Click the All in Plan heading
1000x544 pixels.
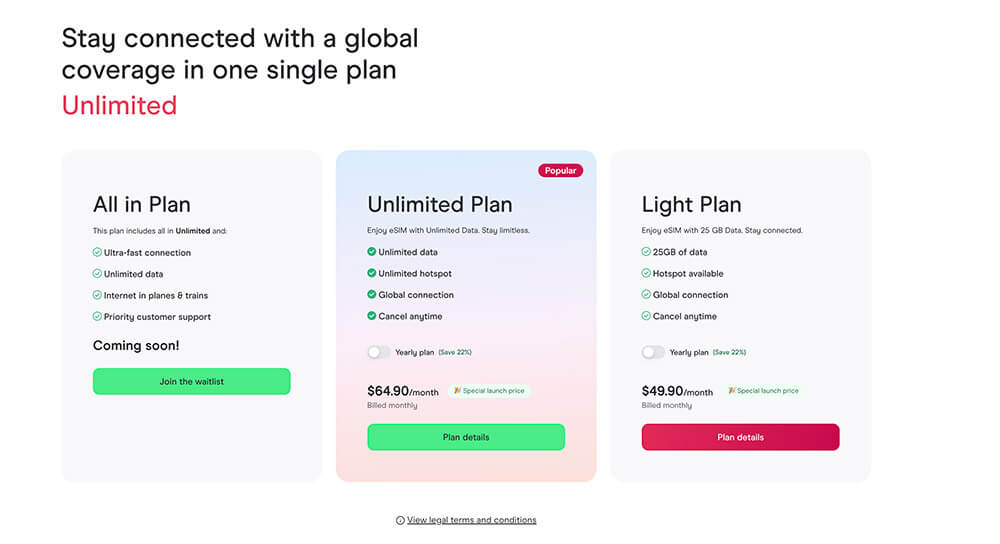[x=141, y=205]
